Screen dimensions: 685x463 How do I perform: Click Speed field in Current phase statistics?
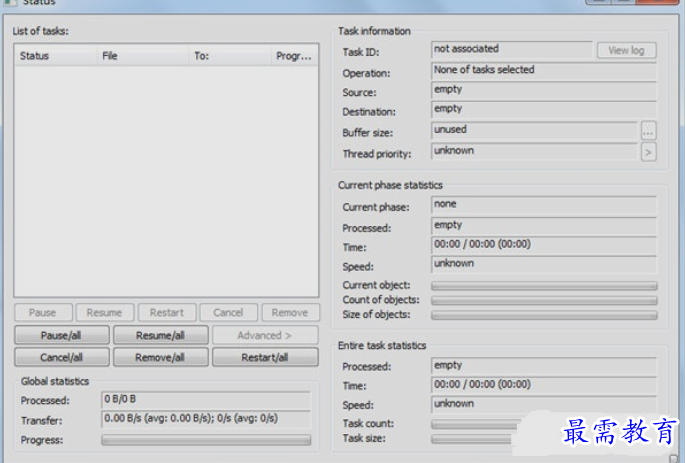(x=544, y=264)
